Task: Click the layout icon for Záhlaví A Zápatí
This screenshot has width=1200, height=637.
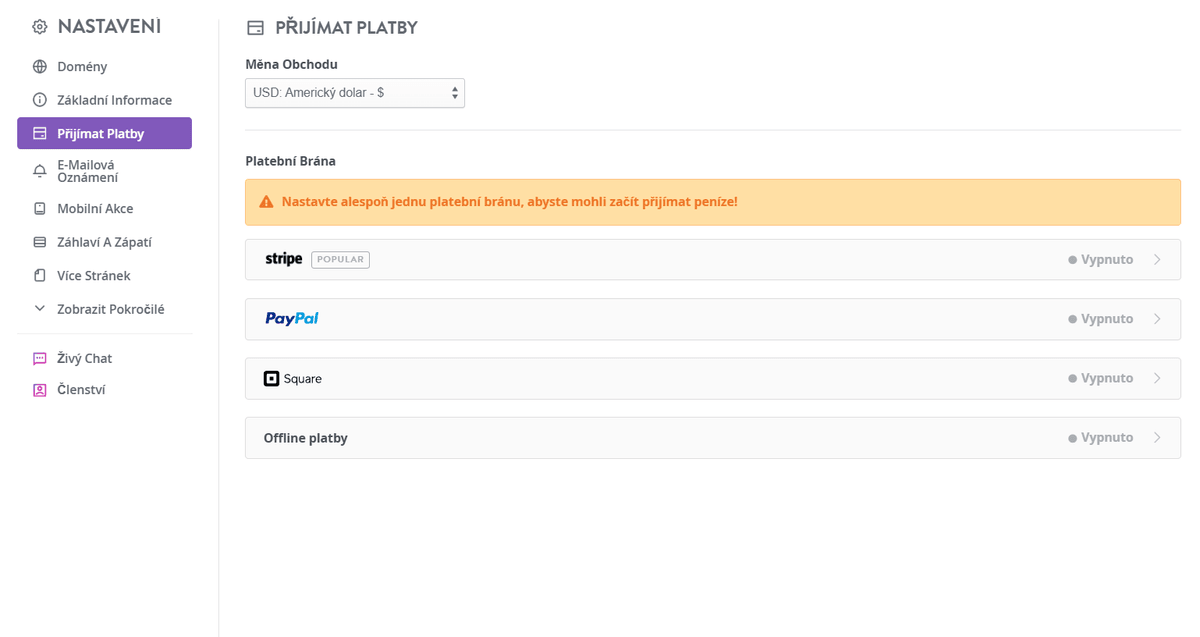Action: pos(40,242)
